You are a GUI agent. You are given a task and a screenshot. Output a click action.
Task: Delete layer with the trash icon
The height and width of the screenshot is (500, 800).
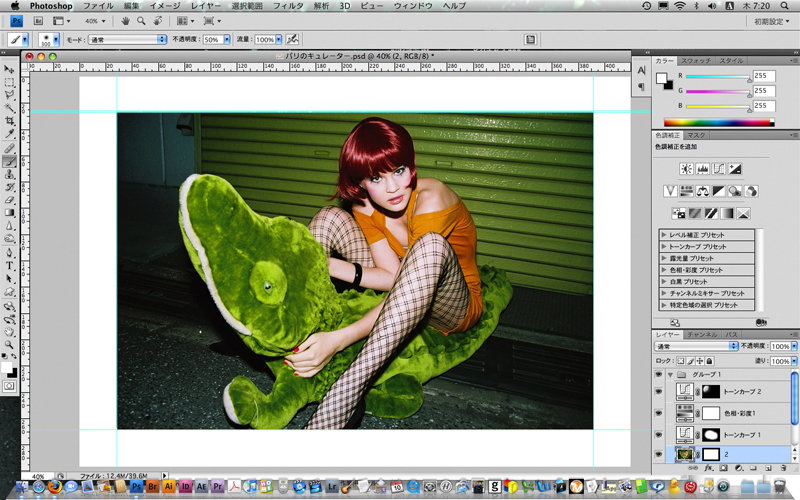[x=783, y=468]
